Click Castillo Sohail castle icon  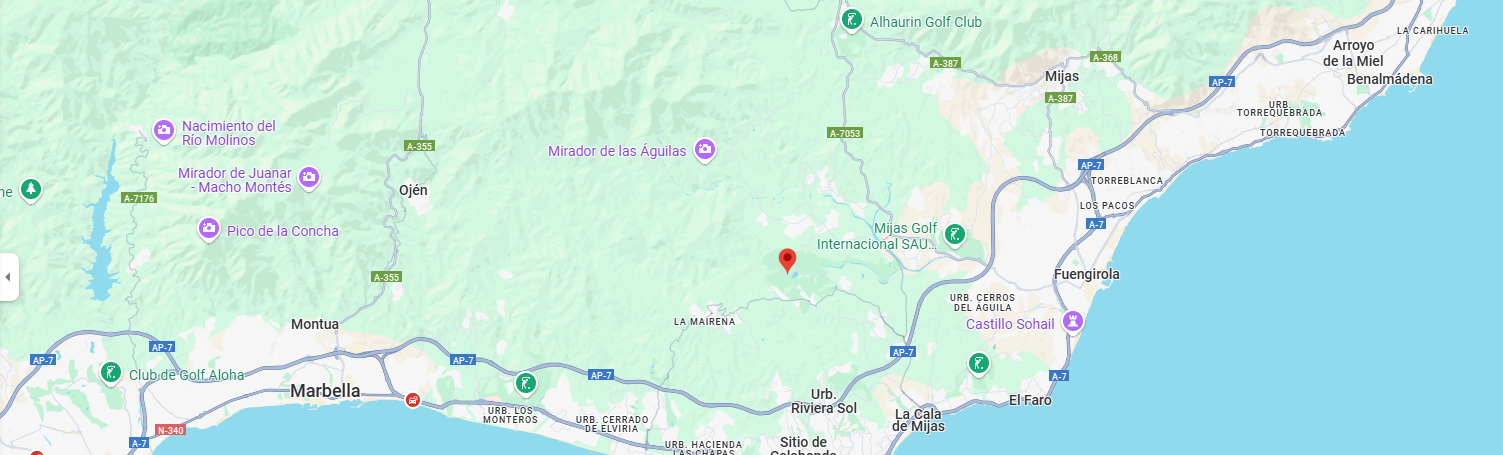(x=1074, y=322)
